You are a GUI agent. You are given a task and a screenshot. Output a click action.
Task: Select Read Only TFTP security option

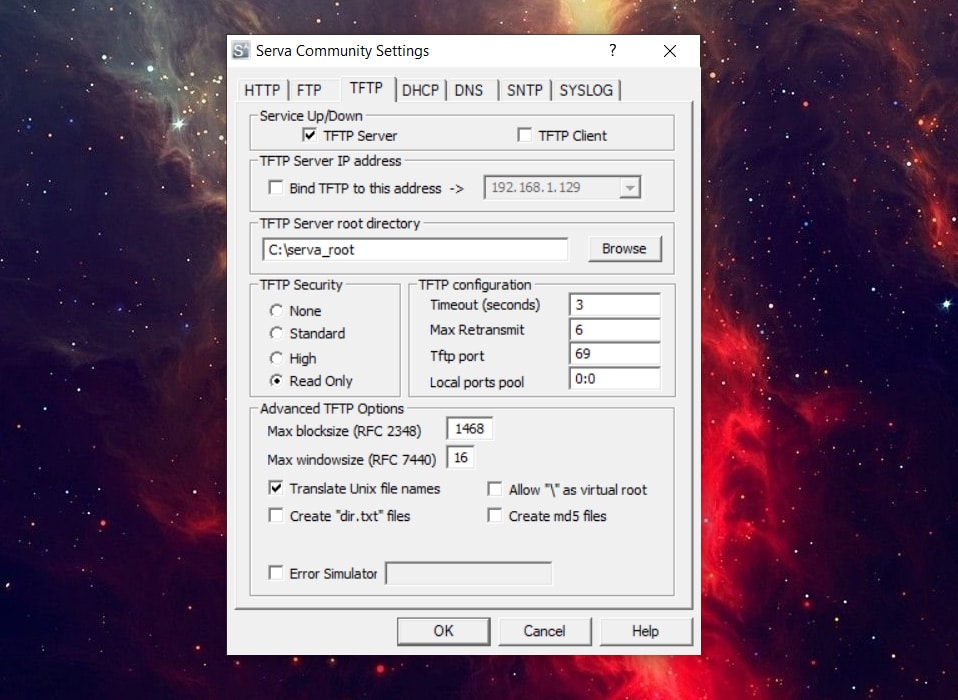[x=276, y=381]
